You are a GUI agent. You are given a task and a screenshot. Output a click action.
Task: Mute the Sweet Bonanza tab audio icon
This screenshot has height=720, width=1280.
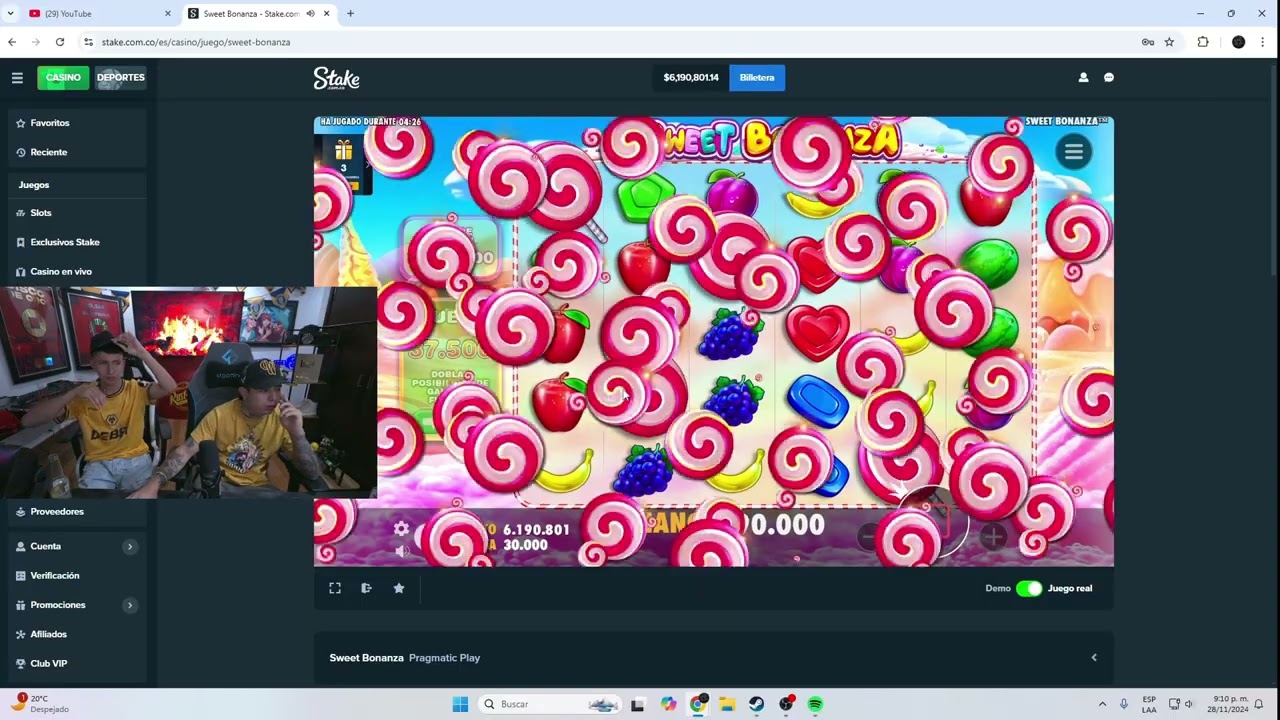(310, 14)
